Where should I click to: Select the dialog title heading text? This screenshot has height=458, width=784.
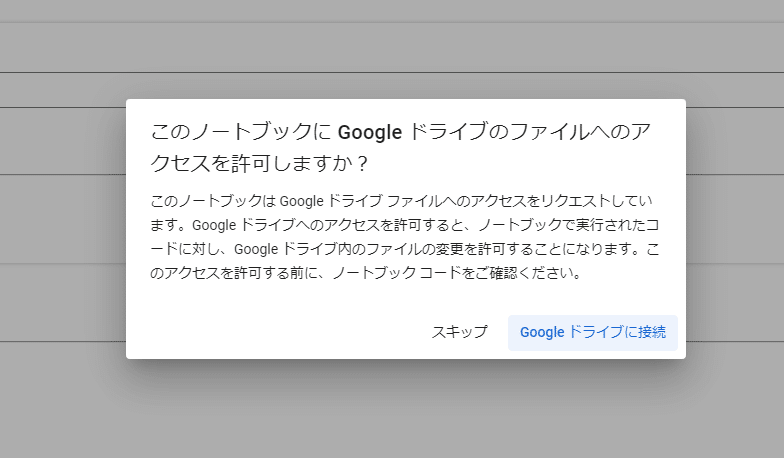400,148
